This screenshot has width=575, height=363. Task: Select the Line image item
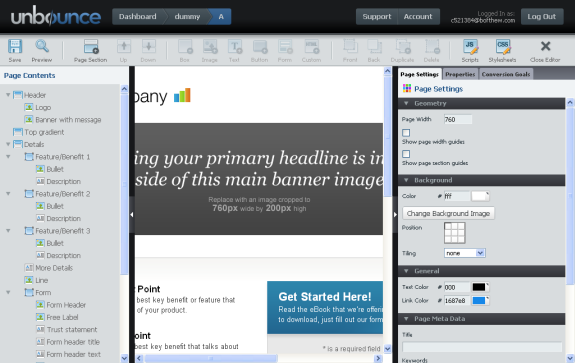click(x=36, y=280)
